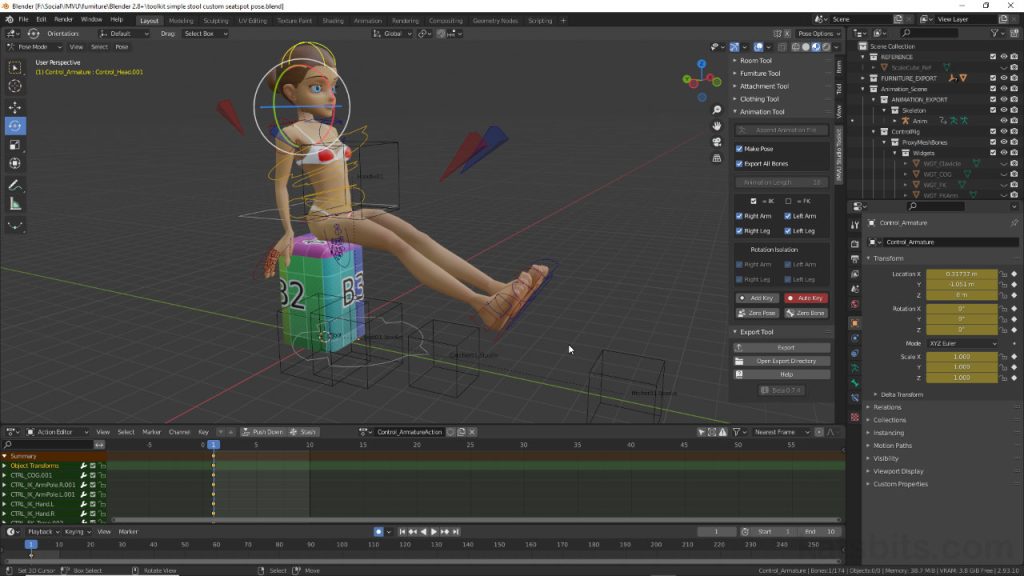Screen dimensions: 1024x576
Task: Uncheck the Make Pose checkbox
Action: pyautogui.click(x=738, y=149)
